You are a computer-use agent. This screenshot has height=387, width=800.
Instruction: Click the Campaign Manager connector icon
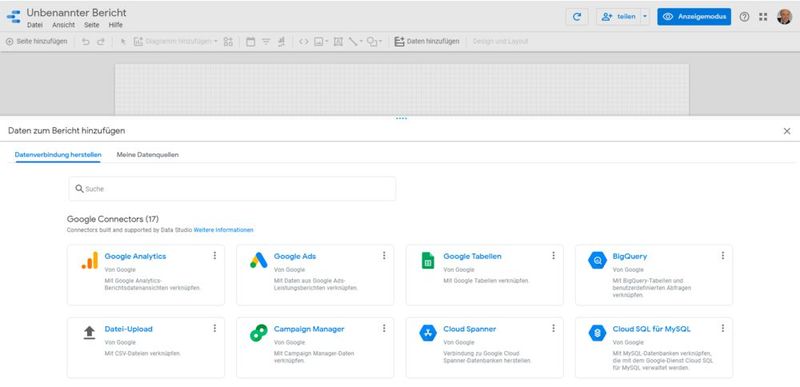pos(259,333)
